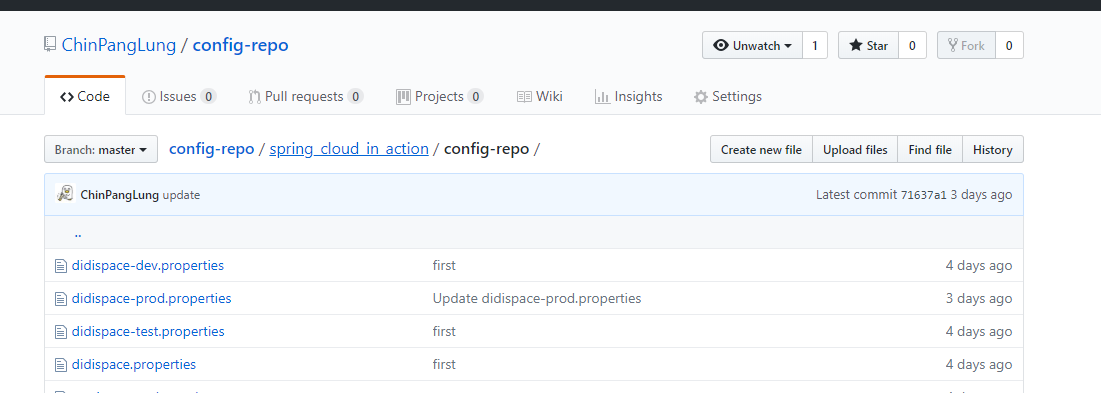Switch to the Insights tab
The image size is (1101, 393).
628,96
